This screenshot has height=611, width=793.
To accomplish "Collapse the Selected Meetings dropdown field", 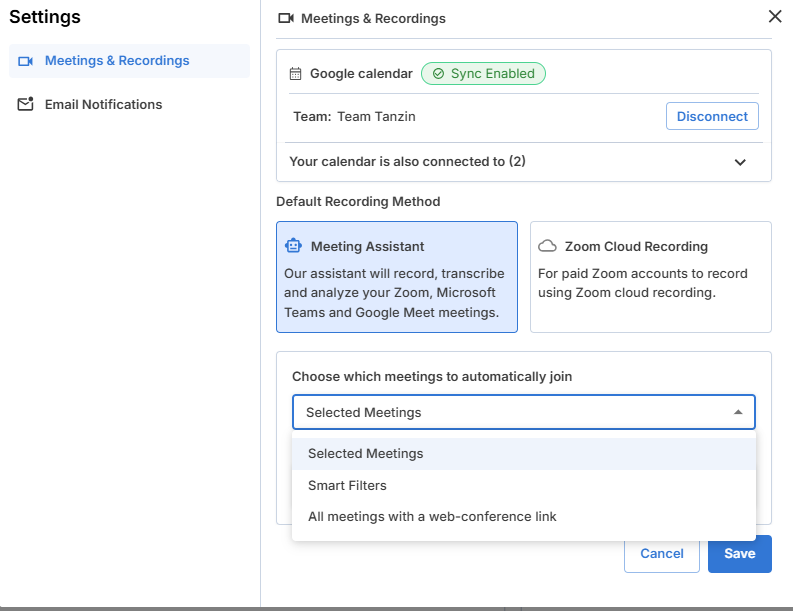I will tap(523, 412).
